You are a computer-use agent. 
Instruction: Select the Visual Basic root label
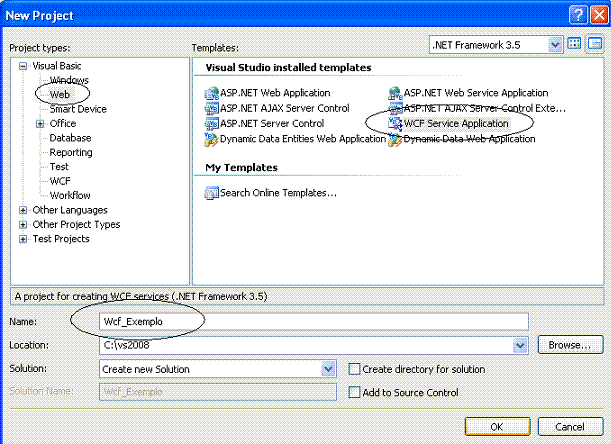57,66
